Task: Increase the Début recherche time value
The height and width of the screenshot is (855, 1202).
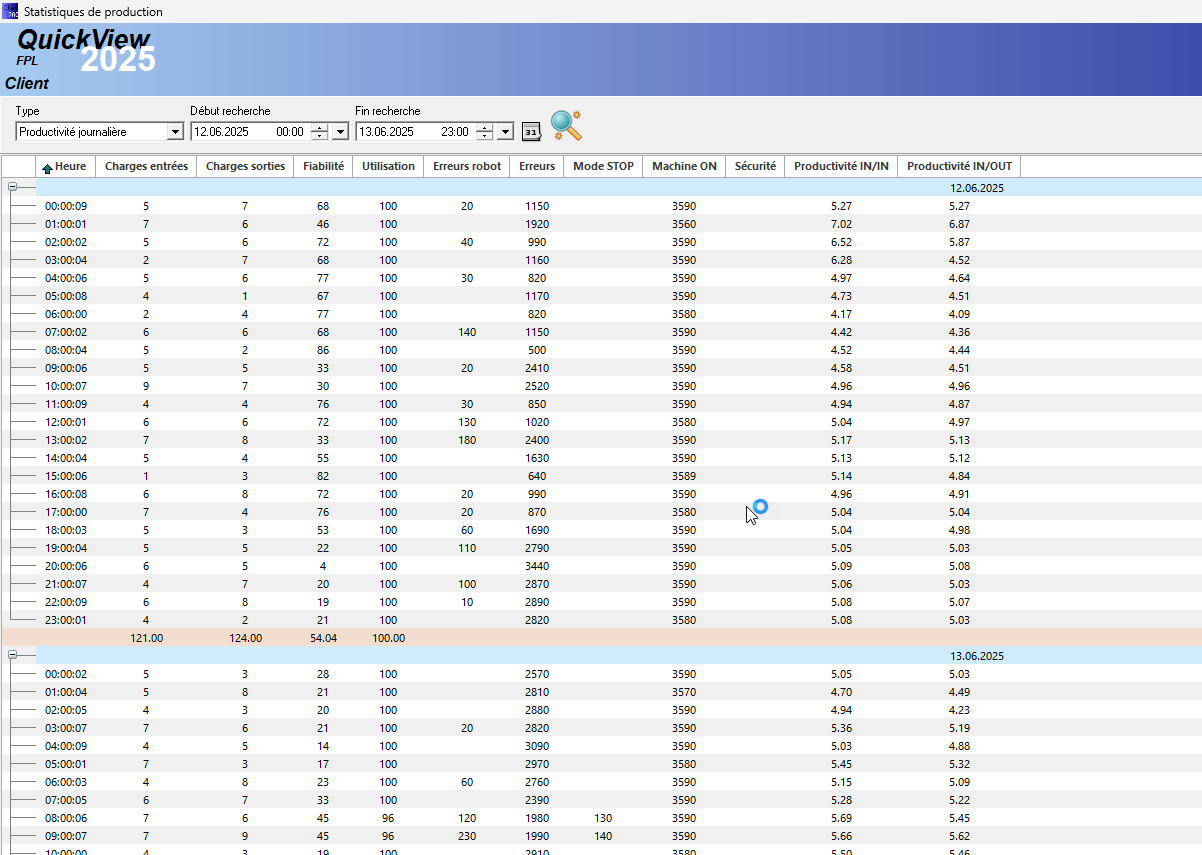Action: coord(319,128)
